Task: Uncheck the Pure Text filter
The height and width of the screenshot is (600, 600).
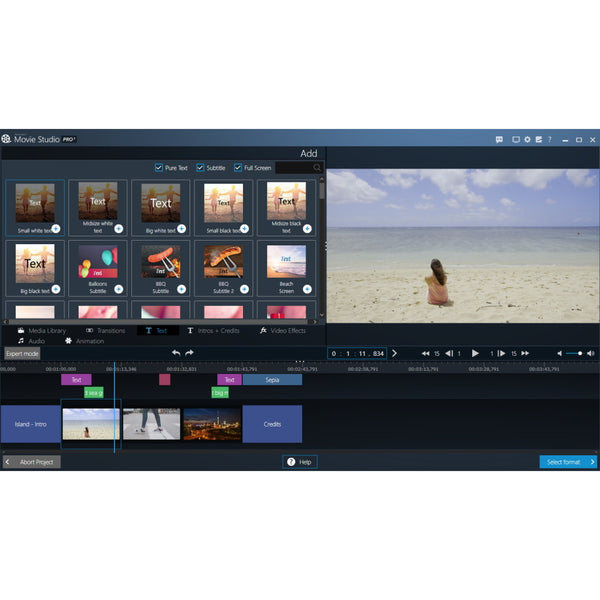Action: (159, 168)
